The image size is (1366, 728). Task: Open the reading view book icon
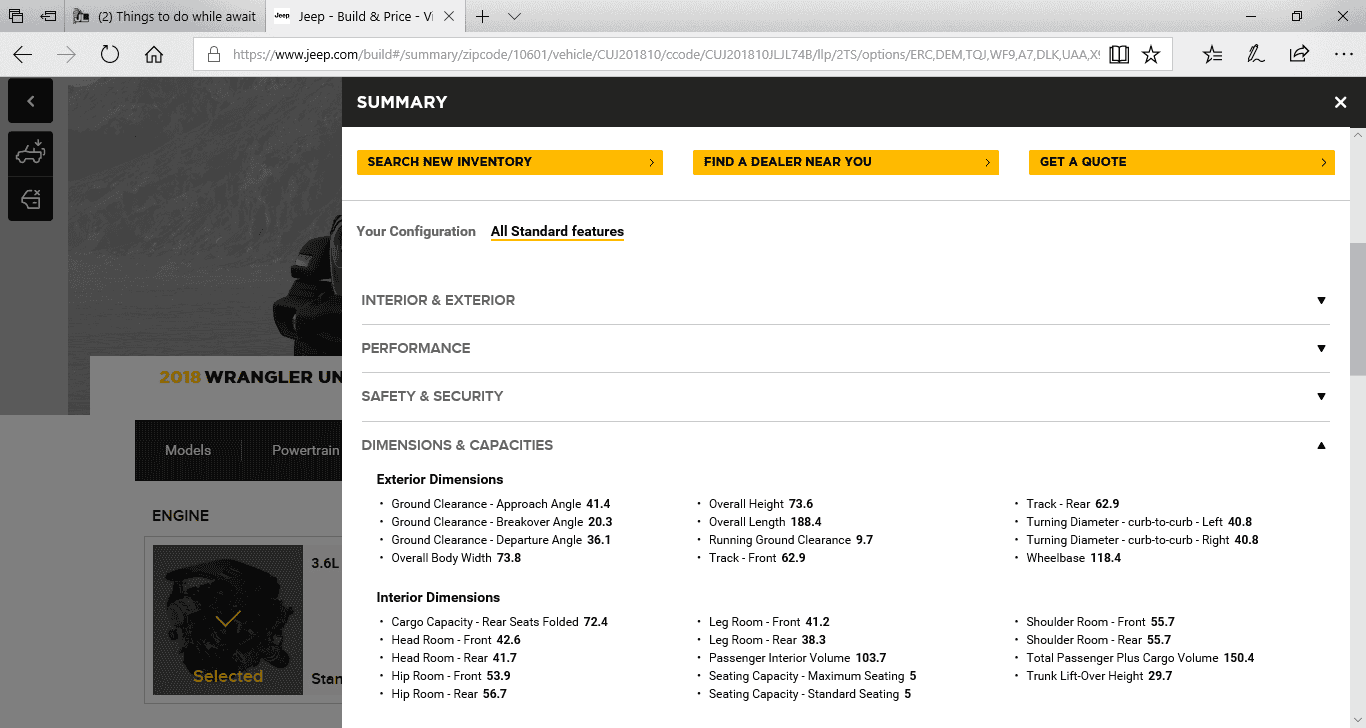pos(1119,54)
